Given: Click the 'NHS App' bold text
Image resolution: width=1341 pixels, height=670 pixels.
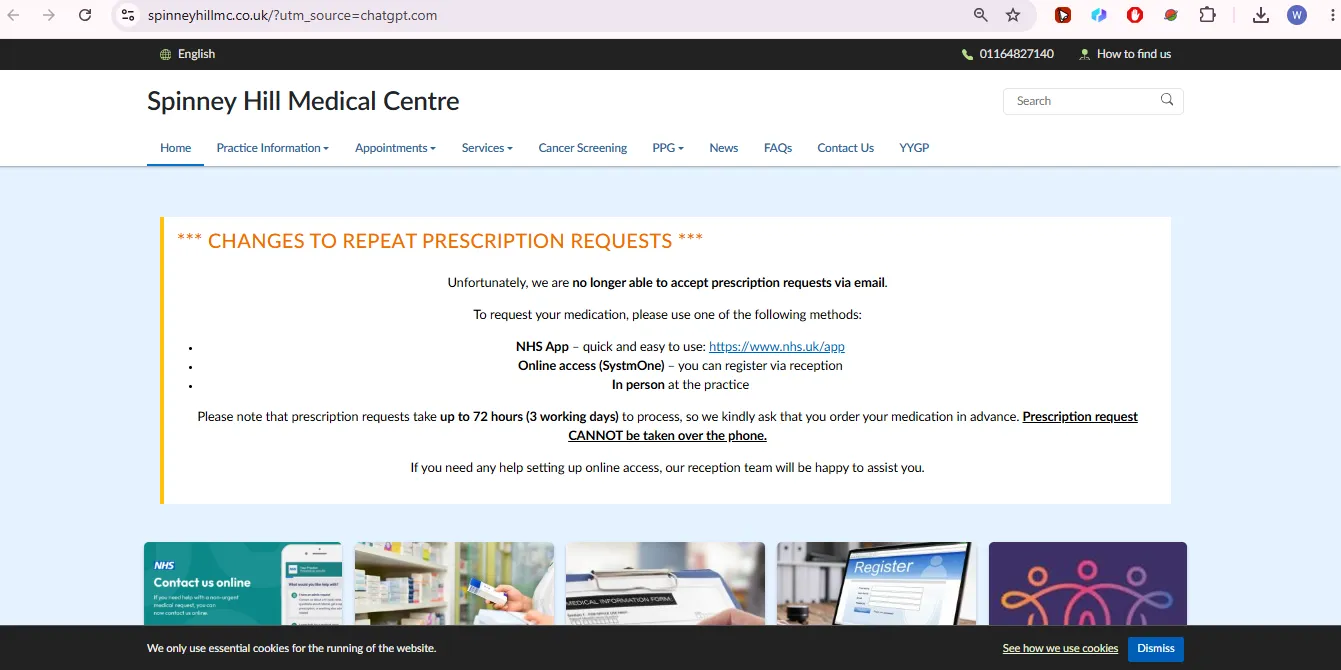Looking at the screenshot, I should coord(542,347).
